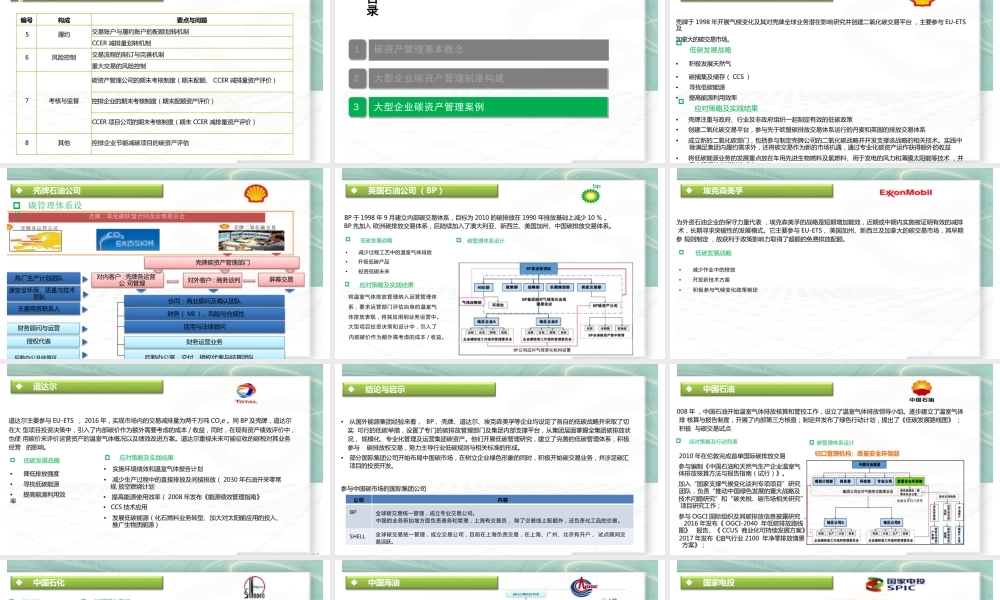Click the checkbox bullet beside 碳管理体系设
Image resolution: width=1000 pixels, height=600 pixels.
click(16, 204)
